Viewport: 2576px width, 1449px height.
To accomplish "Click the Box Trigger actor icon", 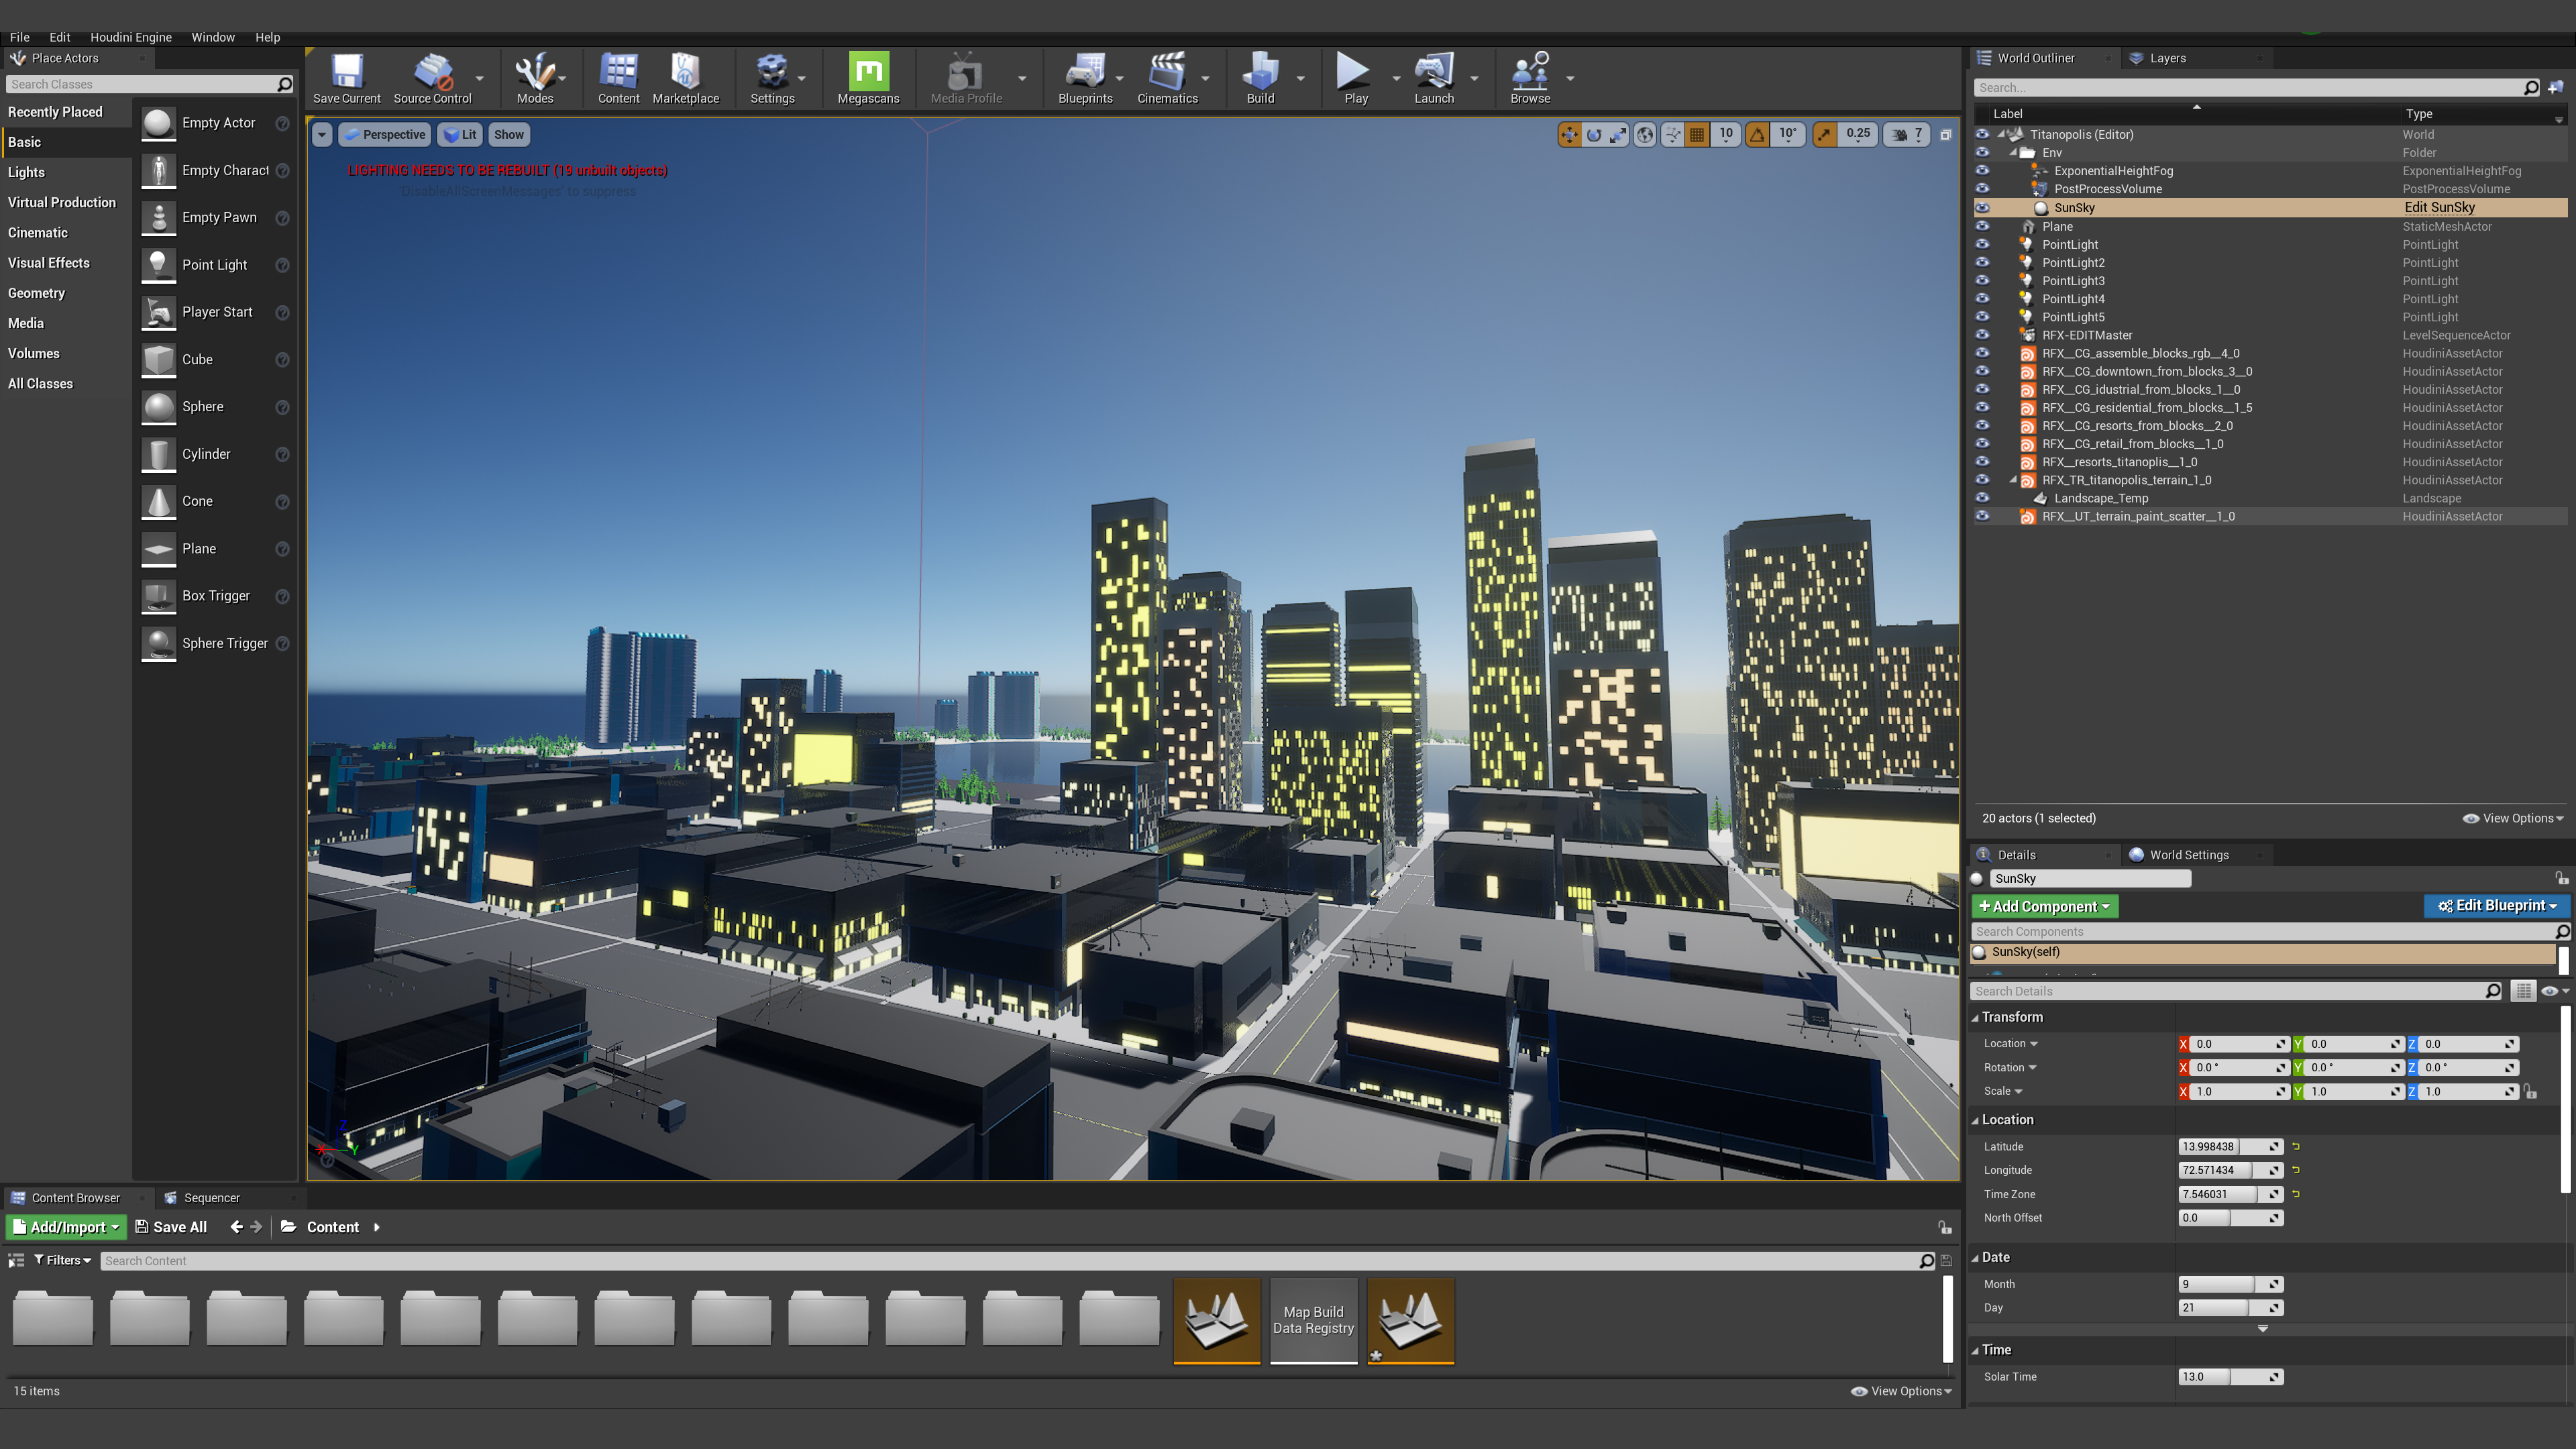I will click(158, 596).
